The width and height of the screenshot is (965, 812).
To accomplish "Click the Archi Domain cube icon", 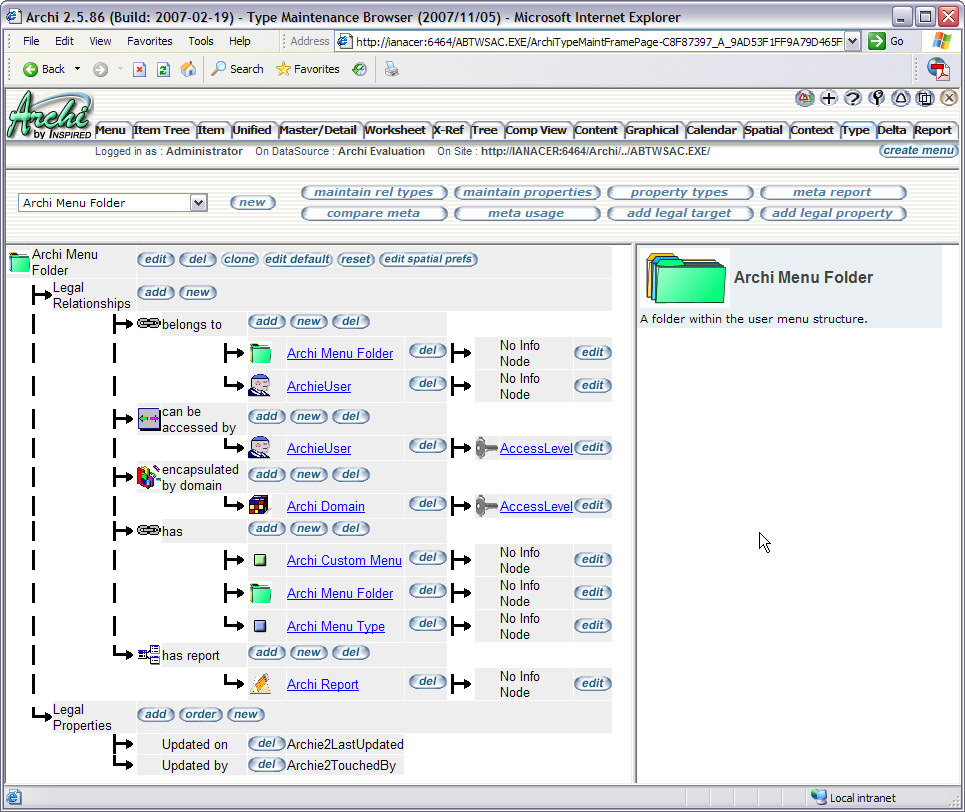I will 259,505.
